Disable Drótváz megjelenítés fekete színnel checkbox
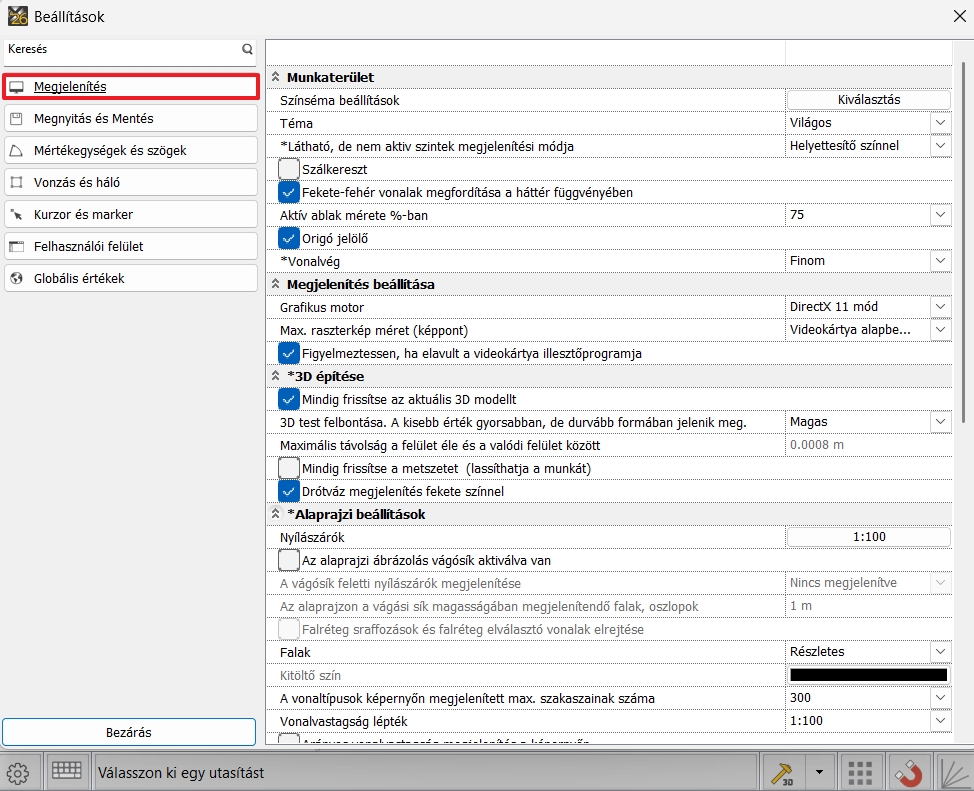The height and width of the screenshot is (791, 974). [x=289, y=491]
